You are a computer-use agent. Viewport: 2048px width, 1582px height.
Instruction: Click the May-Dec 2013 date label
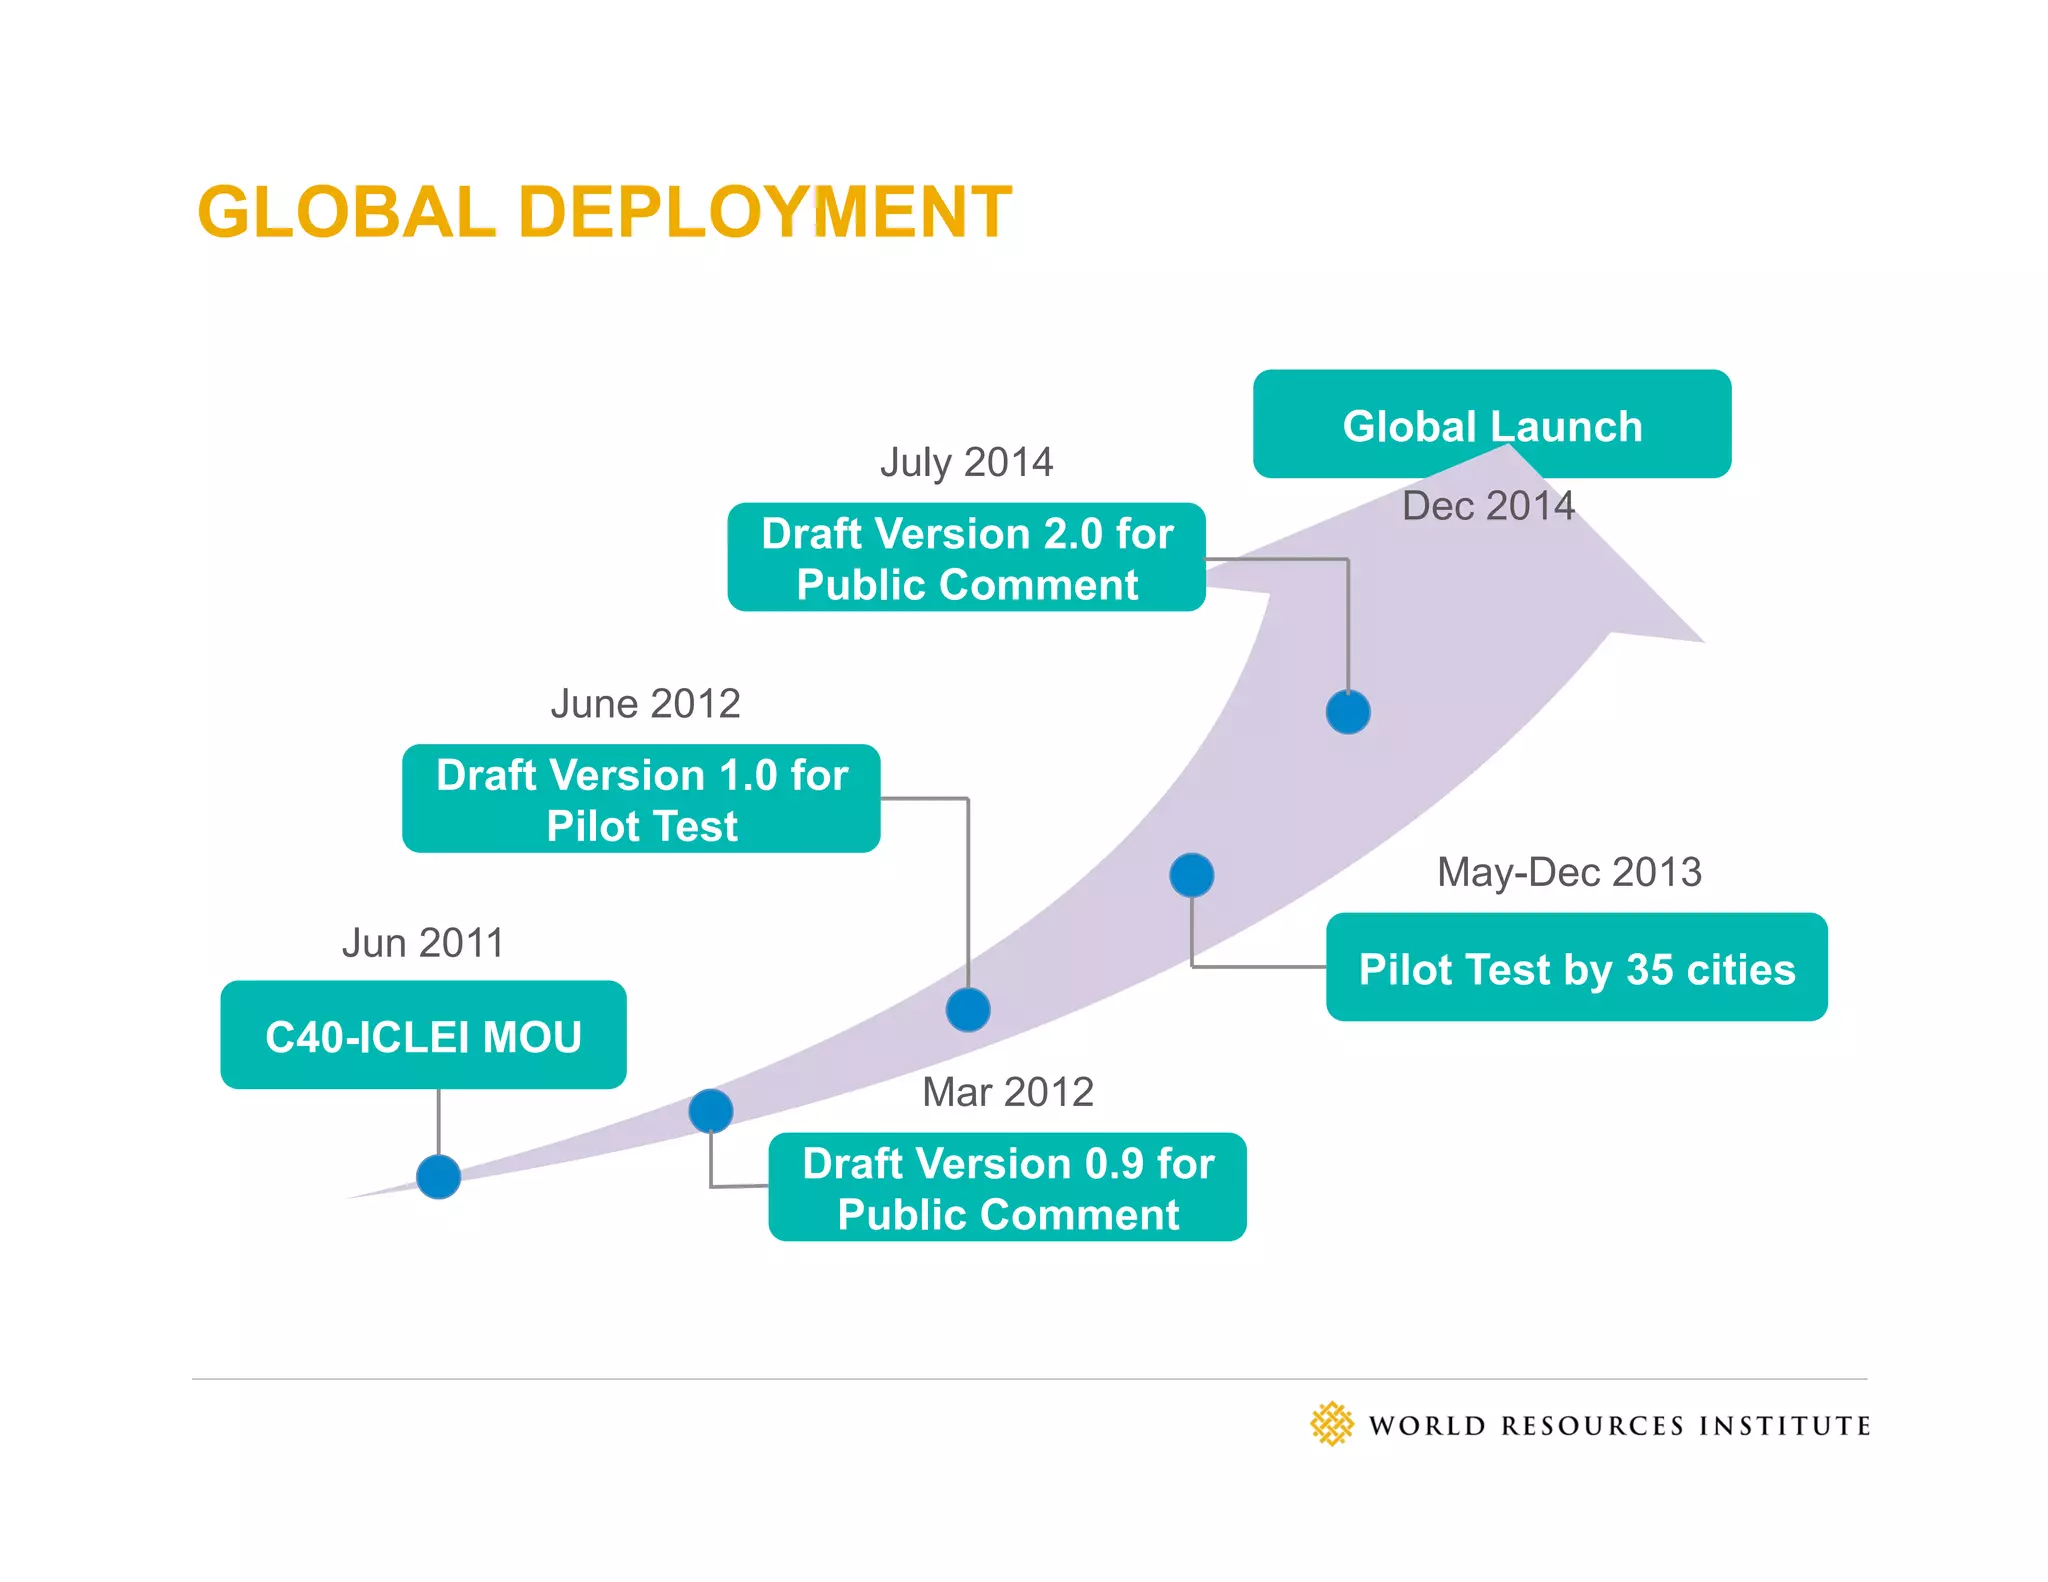pos(1569,872)
